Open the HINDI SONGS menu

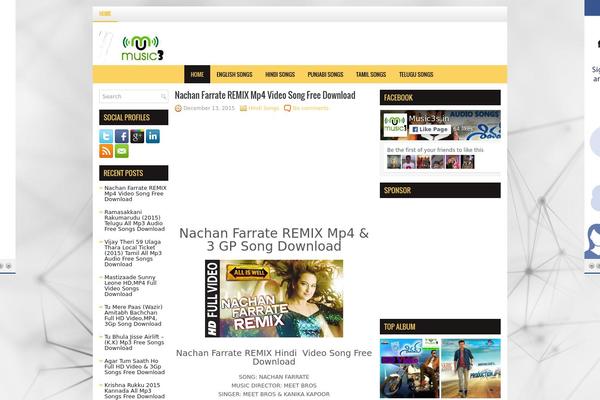point(280,74)
